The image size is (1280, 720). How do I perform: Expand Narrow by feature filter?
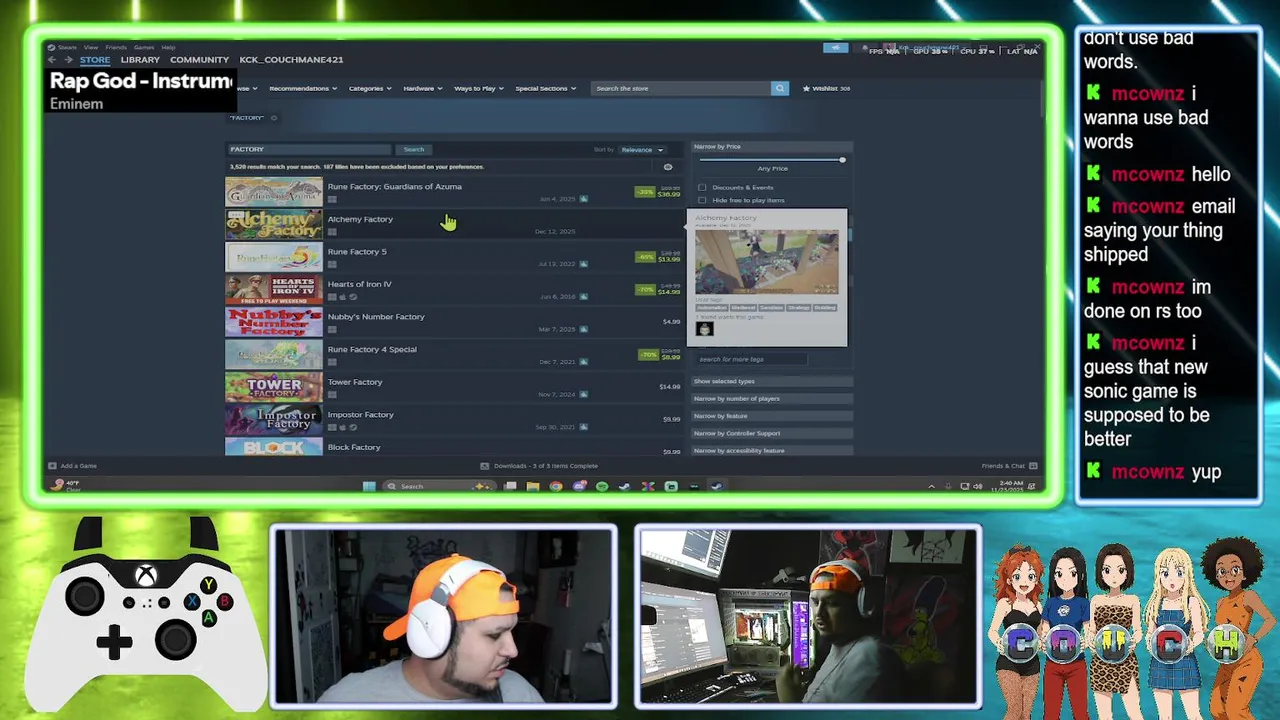(771, 416)
